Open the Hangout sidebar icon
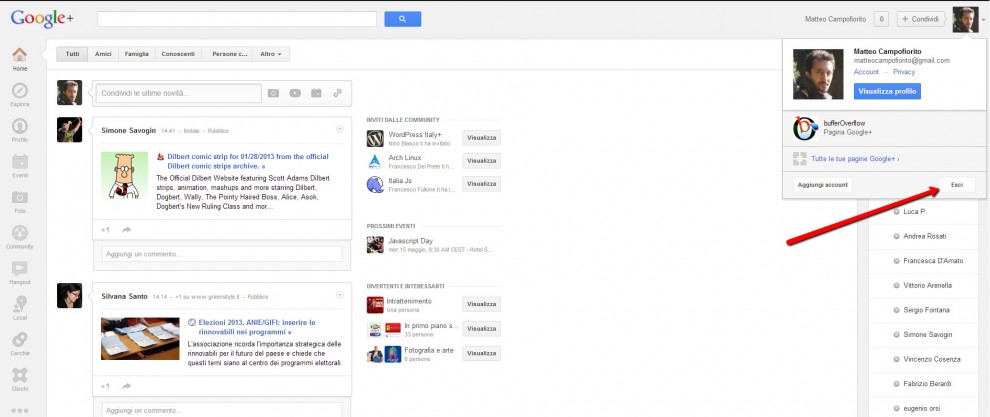The height and width of the screenshot is (417, 990). pyautogui.click(x=20, y=268)
